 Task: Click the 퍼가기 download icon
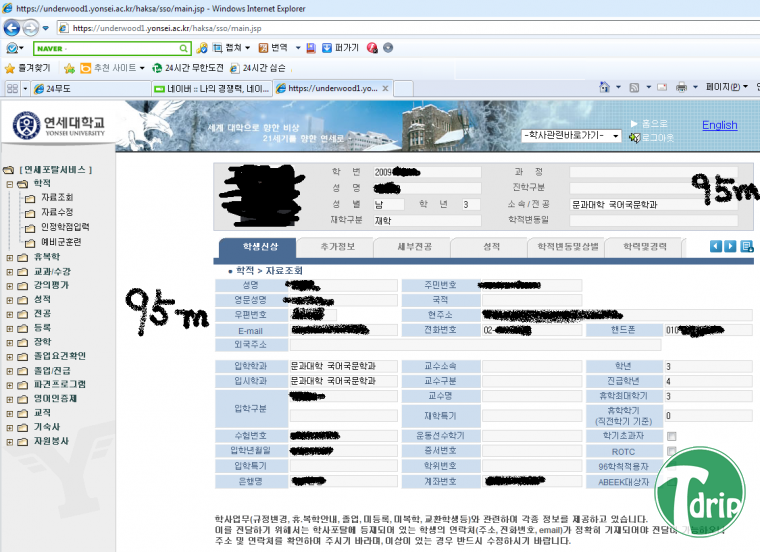(x=327, y=48)
